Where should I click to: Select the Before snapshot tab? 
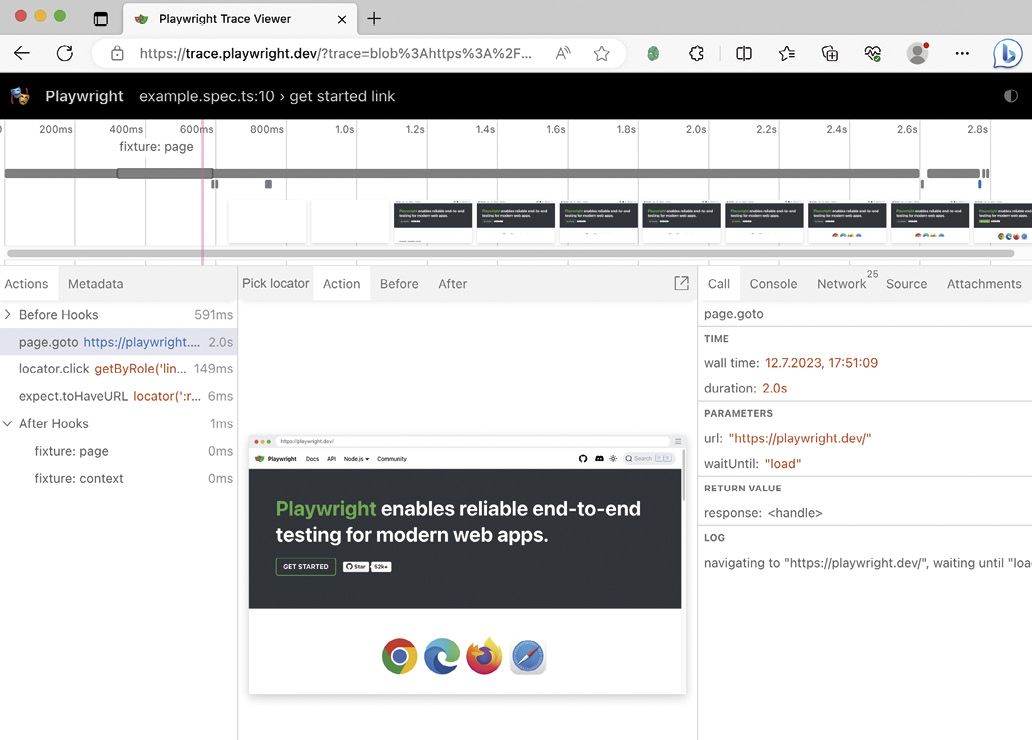(x=399, y=284)
